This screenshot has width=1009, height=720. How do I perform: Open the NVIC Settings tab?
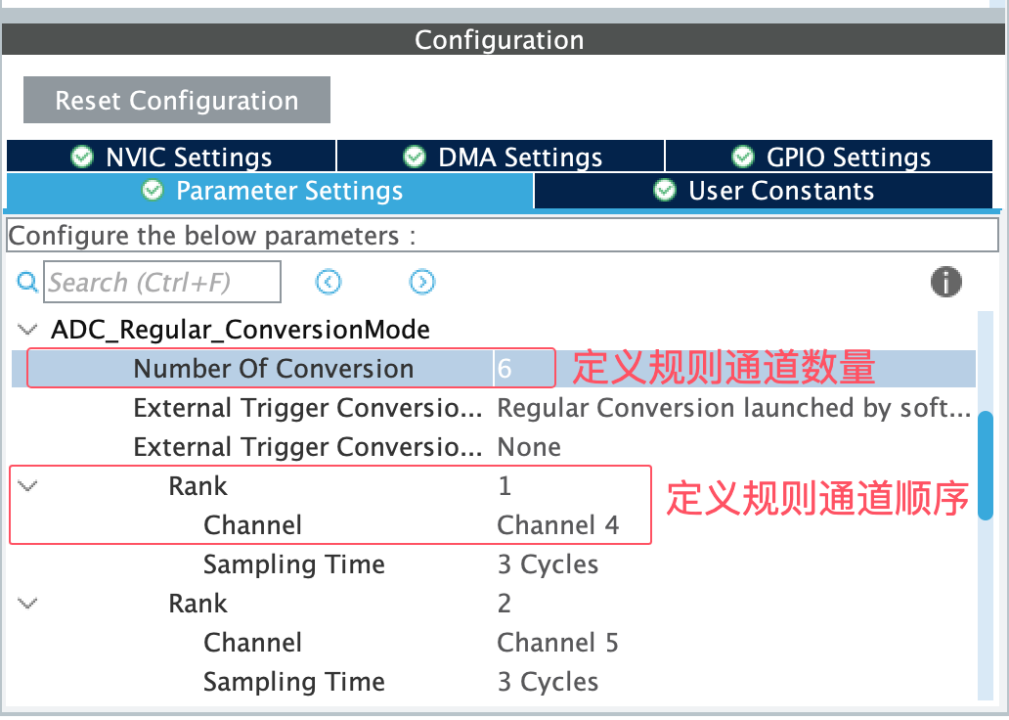pos(171,157)
